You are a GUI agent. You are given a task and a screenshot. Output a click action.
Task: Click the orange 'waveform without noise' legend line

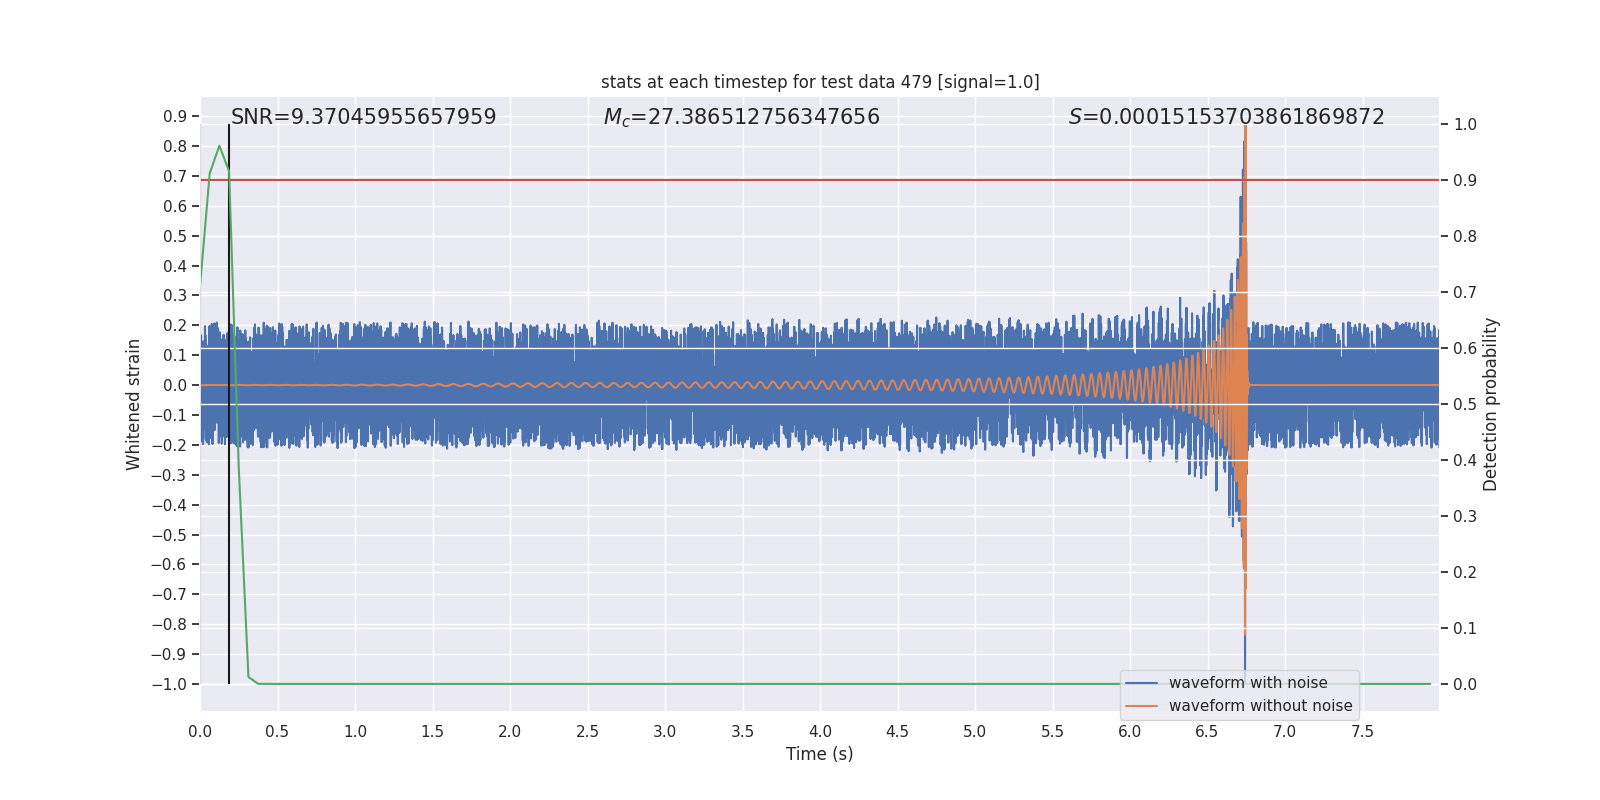(x=1141, y=706)
